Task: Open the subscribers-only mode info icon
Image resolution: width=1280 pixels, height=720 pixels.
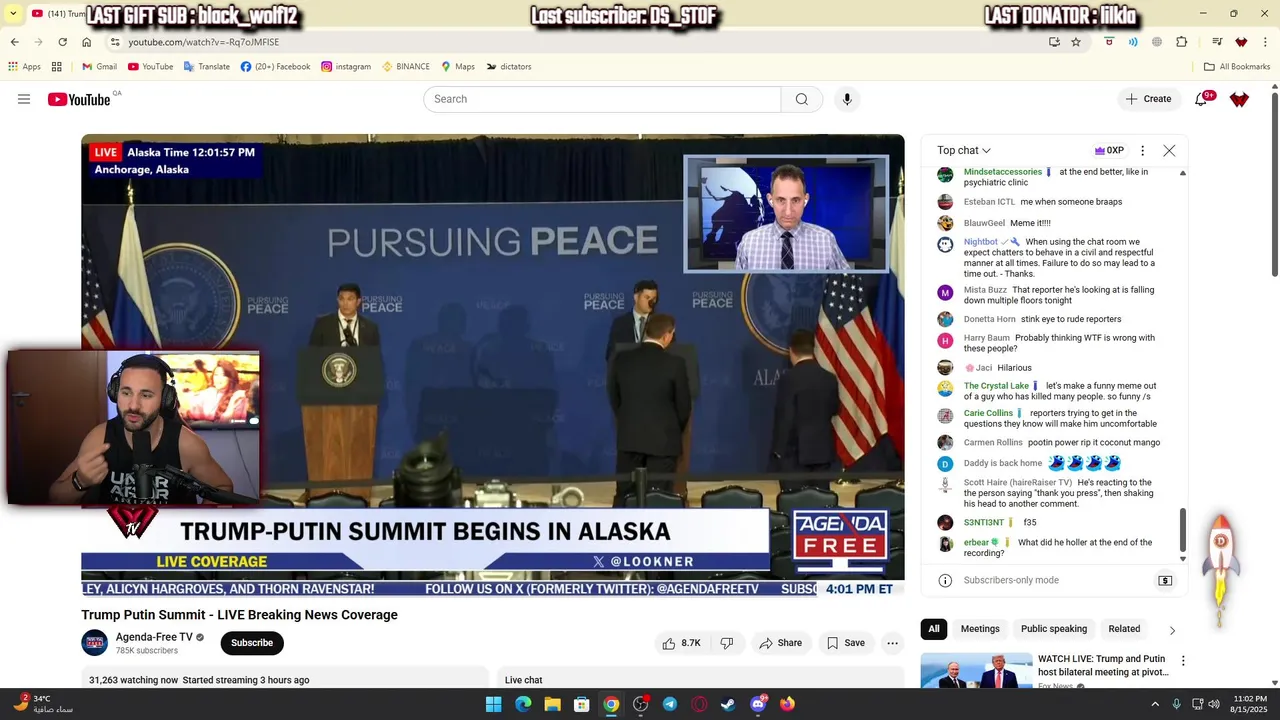Action: click(x=945, y=580)
